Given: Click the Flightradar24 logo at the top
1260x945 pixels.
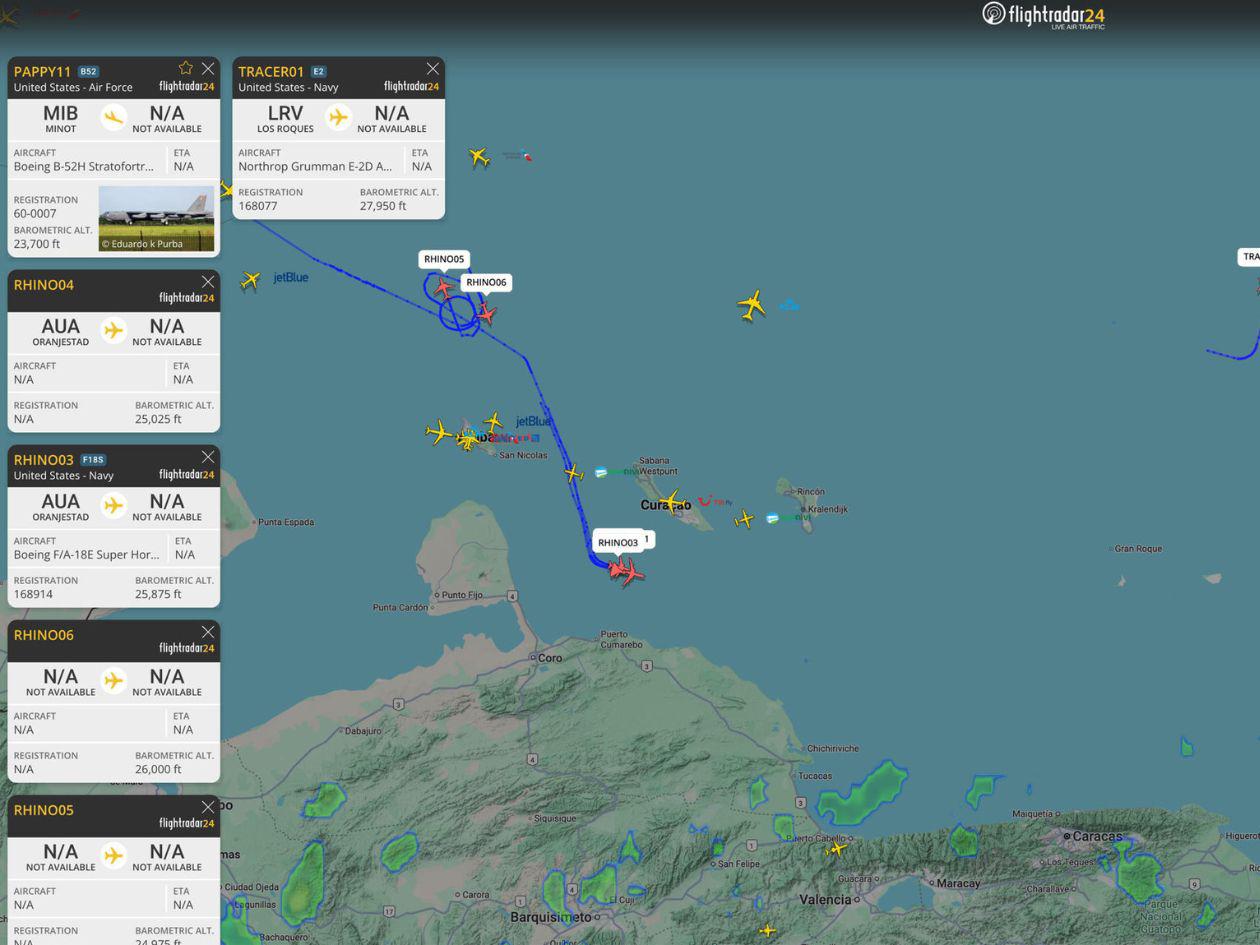Looking at the screenshot, I should (1044, 16).
